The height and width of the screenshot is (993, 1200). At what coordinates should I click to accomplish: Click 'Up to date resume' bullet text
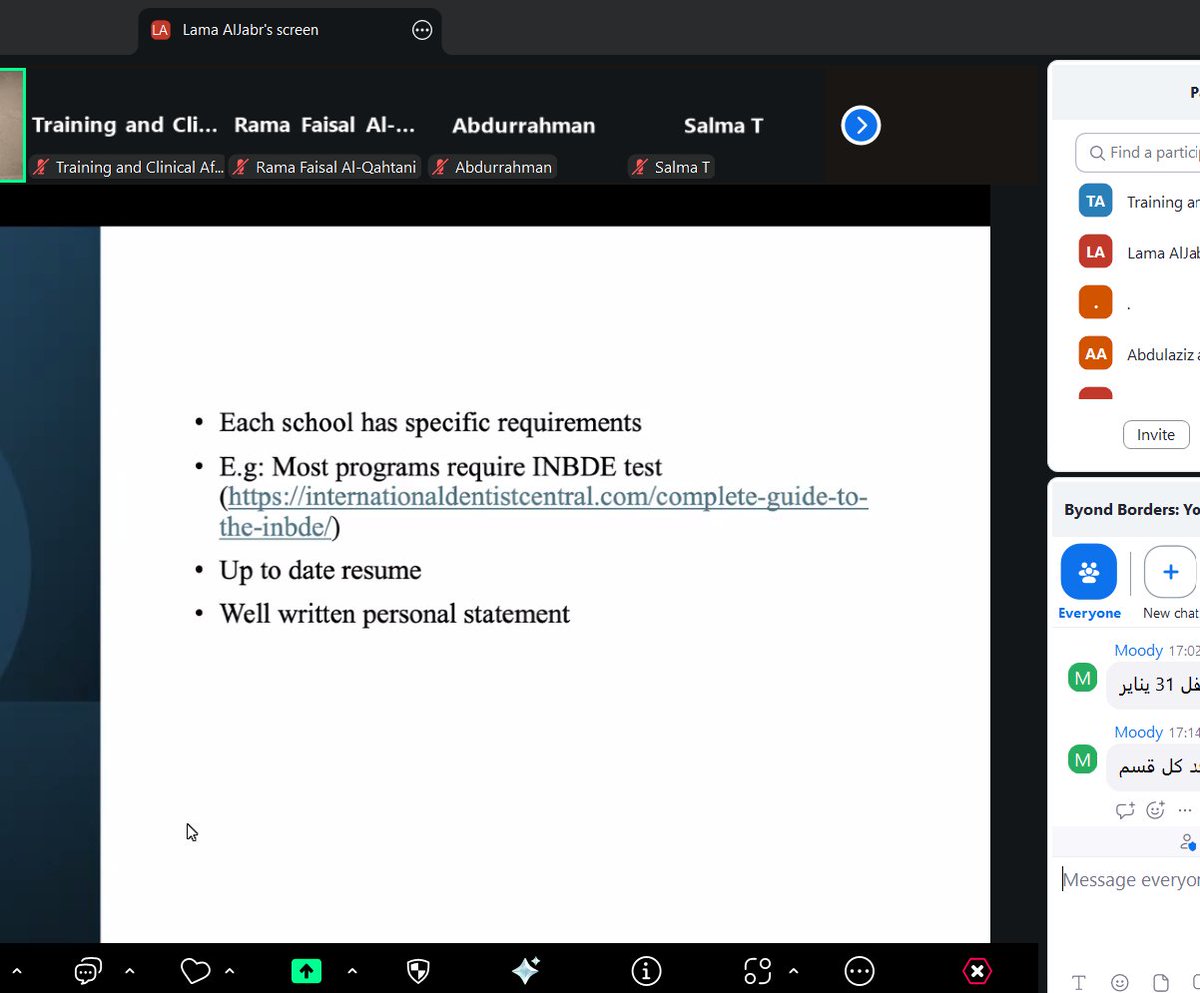320,570
